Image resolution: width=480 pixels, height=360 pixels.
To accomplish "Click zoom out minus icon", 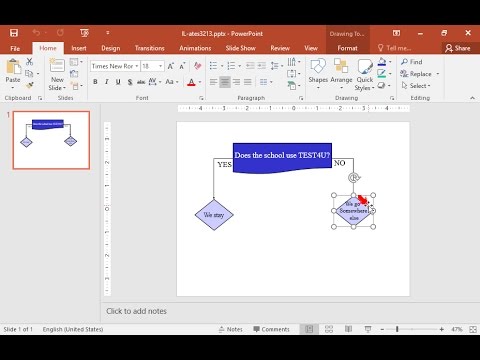I will (x=382, y=329).
